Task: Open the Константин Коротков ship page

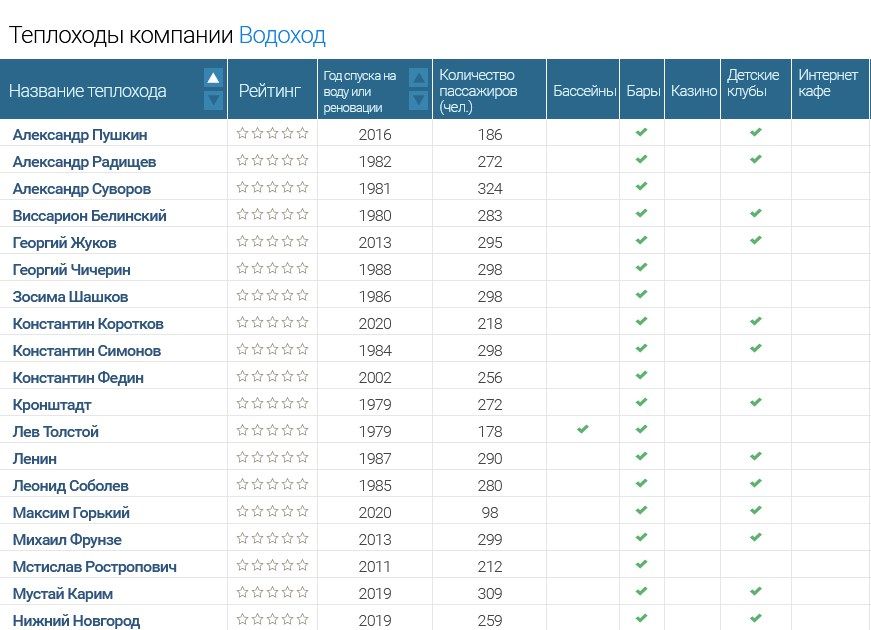Action: 88,324
